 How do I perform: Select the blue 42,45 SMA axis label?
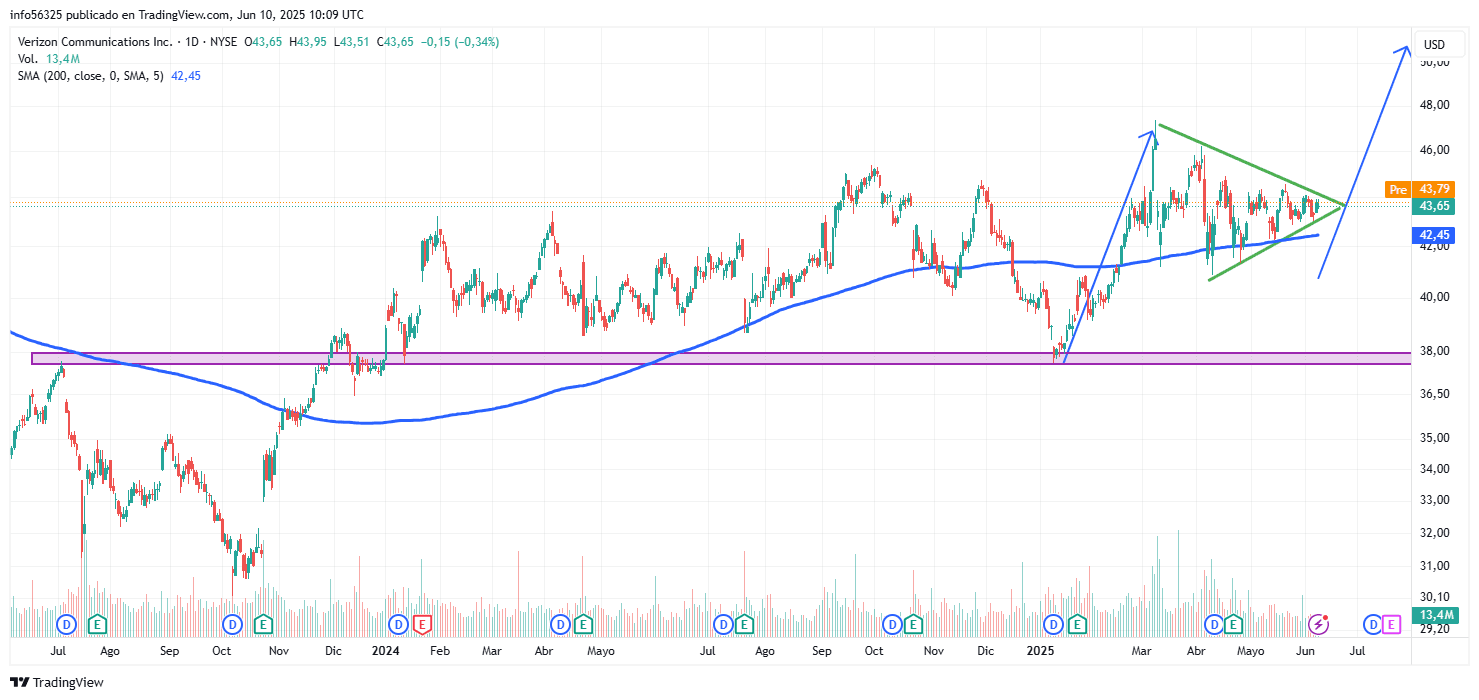coord(1434,236)
